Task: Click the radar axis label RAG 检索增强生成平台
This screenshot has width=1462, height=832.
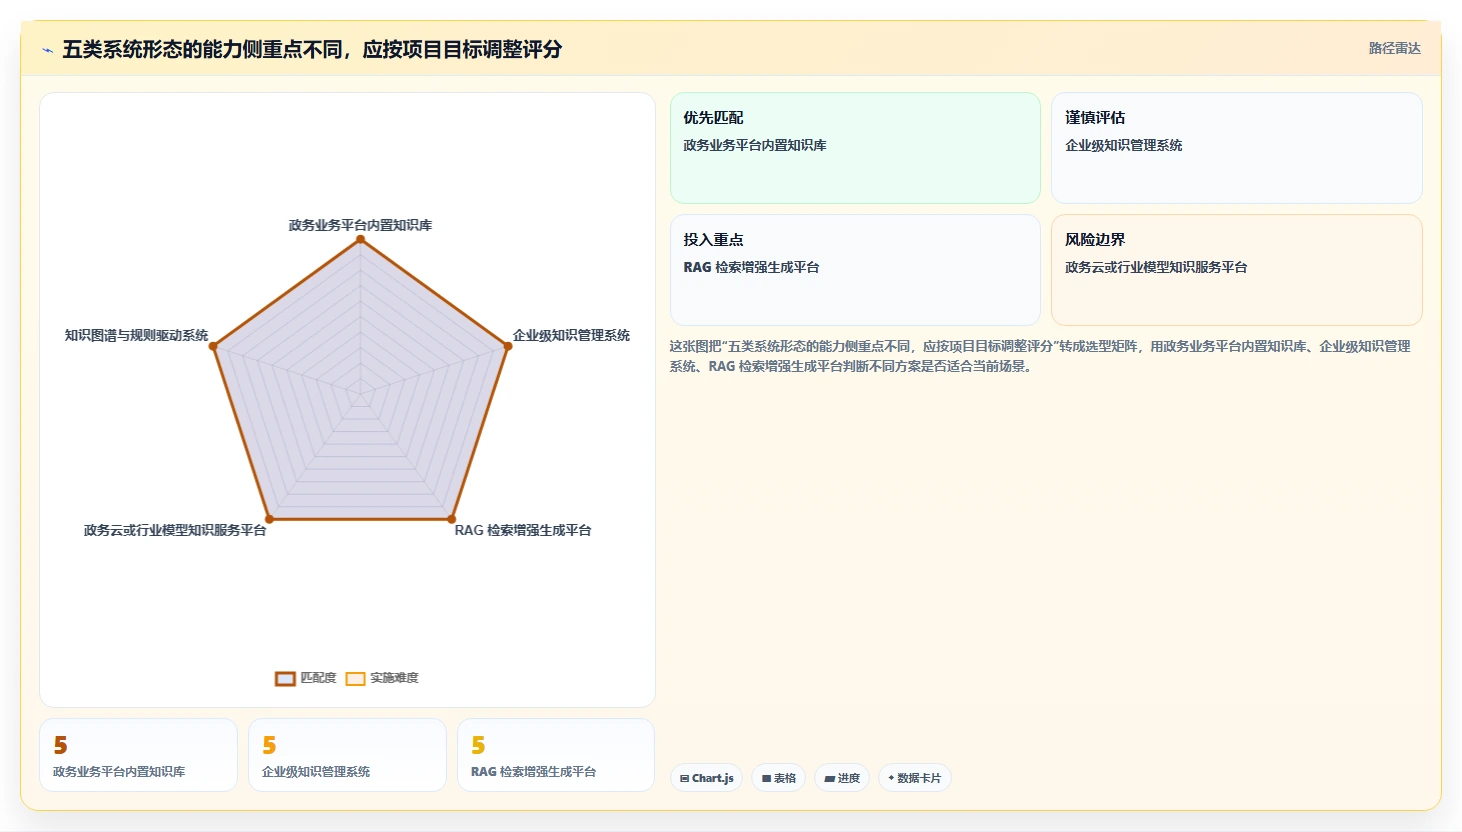Action: (523, 530)
